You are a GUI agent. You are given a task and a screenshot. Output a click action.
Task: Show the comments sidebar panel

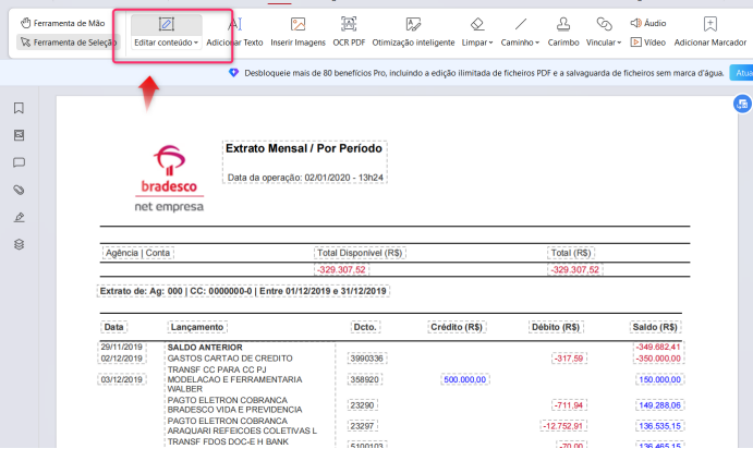tap(19, 163)
